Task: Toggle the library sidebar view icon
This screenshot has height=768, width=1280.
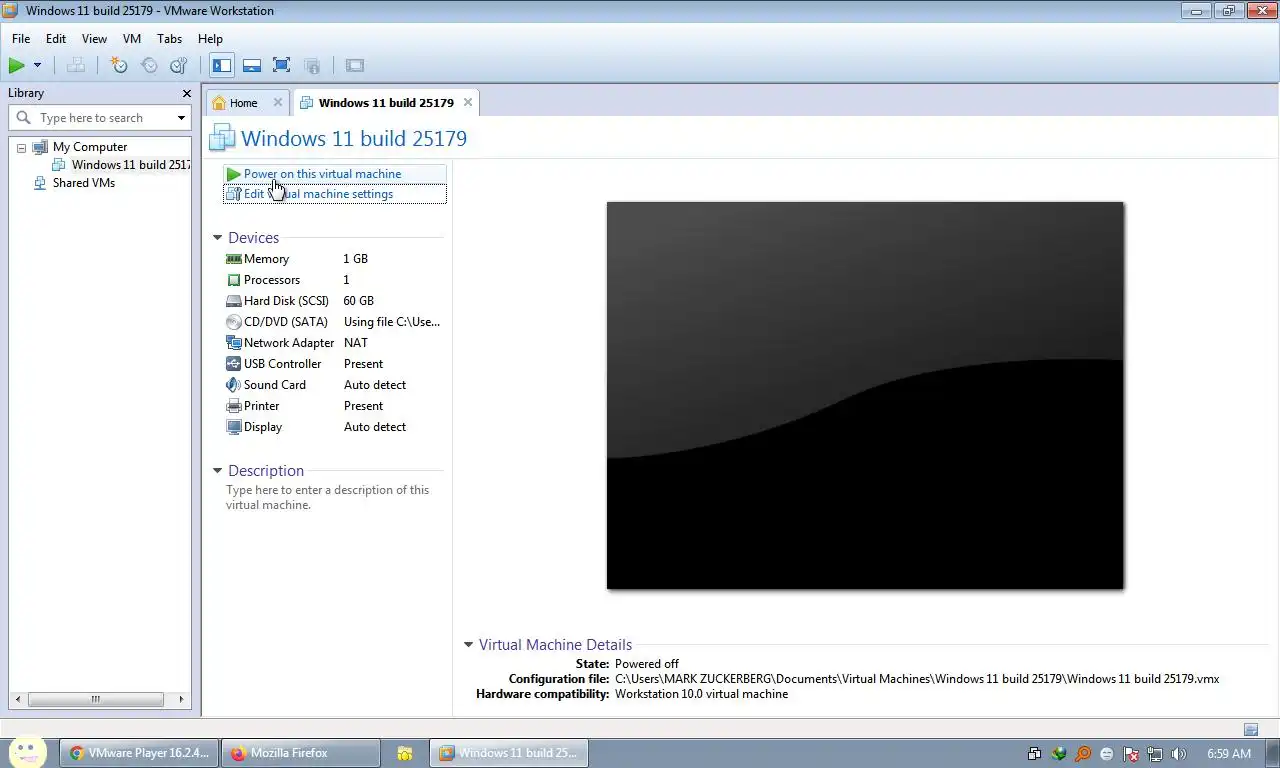Action: [222, 66]
